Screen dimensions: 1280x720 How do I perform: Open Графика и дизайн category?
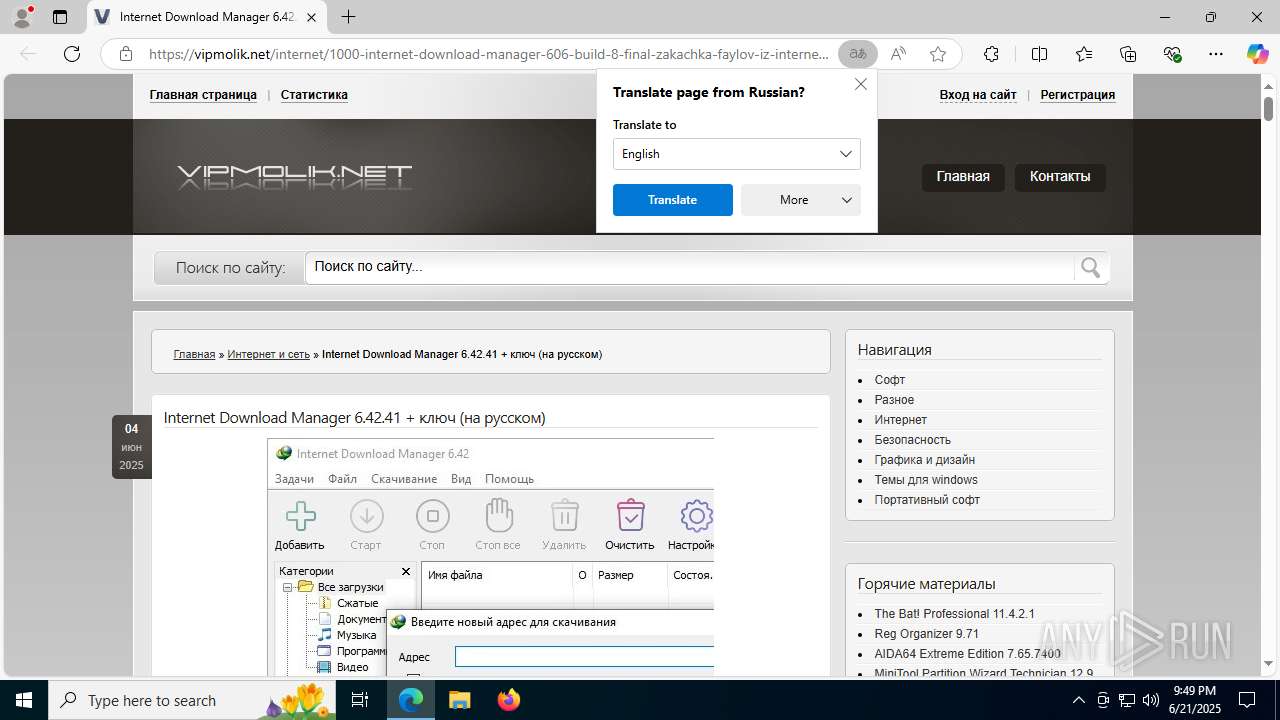pyautogui.click(x=925, y=460)
